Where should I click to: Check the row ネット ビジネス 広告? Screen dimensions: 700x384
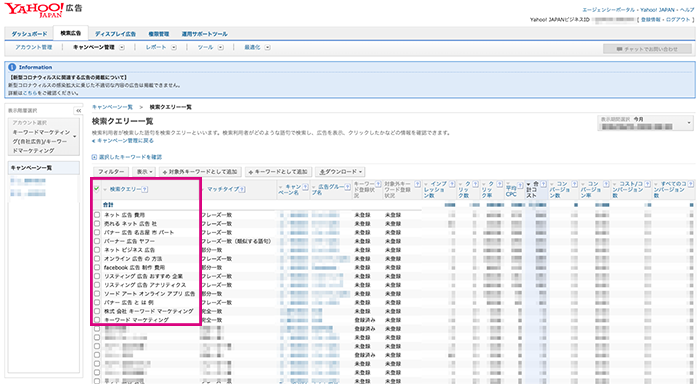97,250
